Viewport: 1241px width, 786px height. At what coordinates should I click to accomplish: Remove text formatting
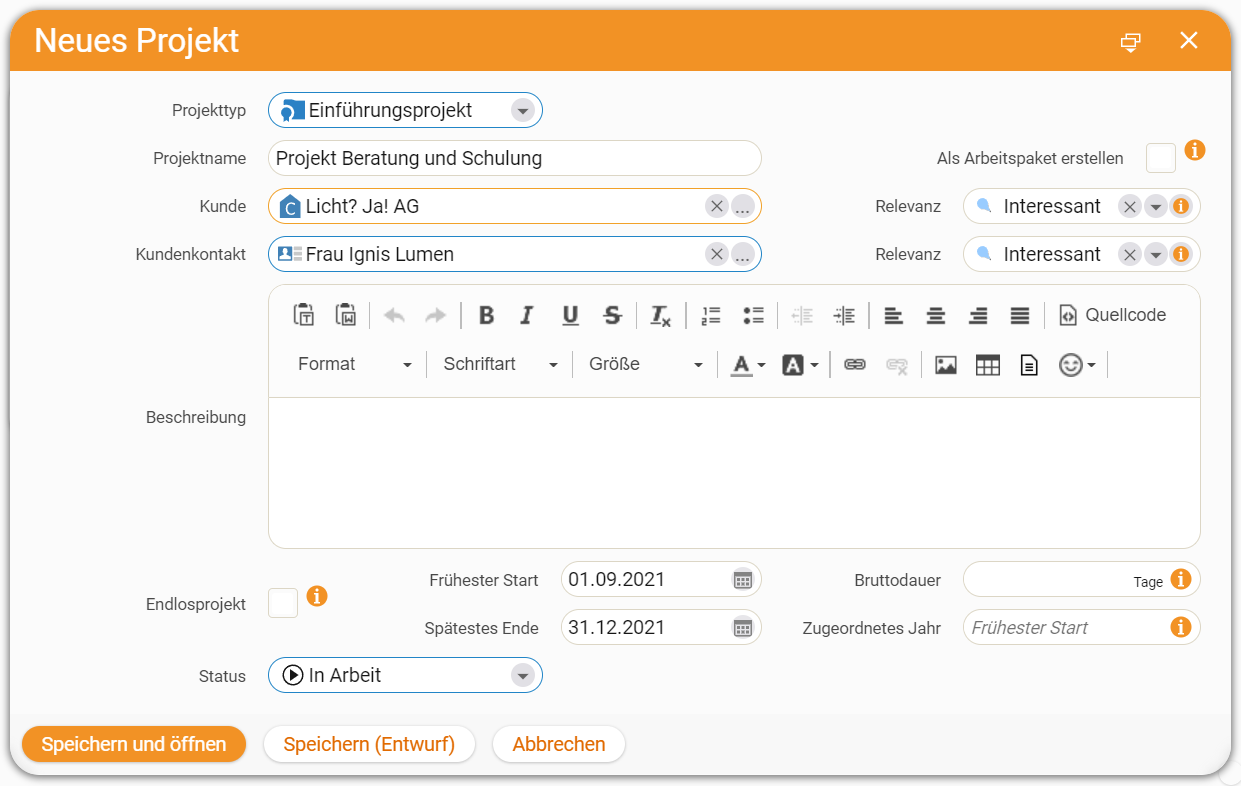(x=660, y=315)
